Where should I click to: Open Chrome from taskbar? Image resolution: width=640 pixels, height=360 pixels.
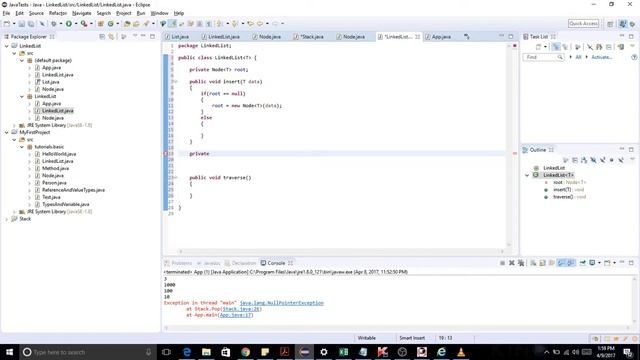coord(245,352)
